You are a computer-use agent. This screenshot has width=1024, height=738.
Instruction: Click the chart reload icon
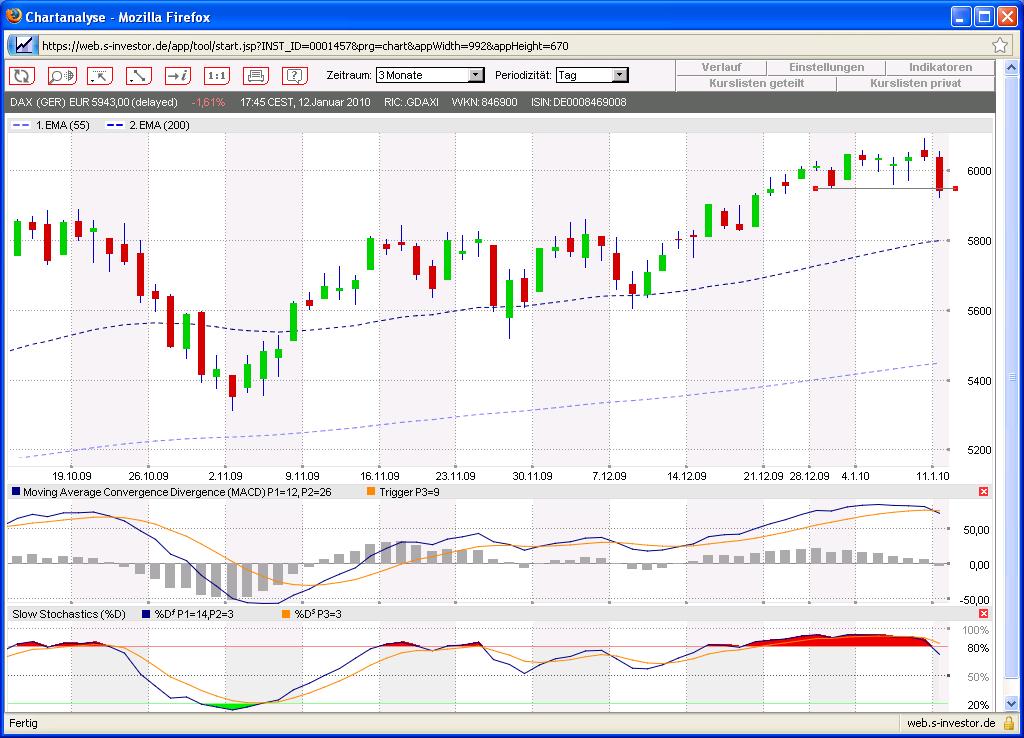pyautogui.click(x=21, y=75)
